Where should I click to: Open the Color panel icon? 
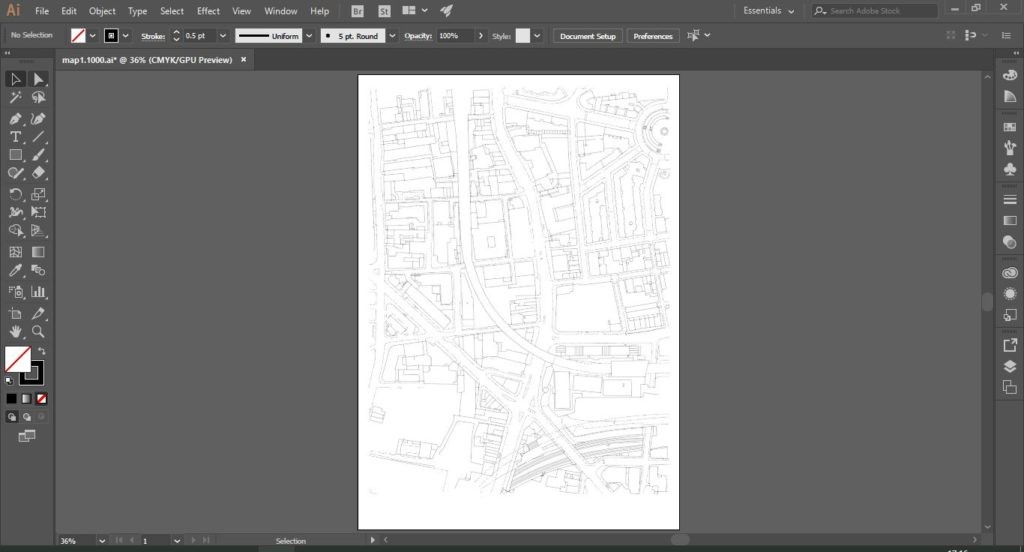[x=1010, y=75]
